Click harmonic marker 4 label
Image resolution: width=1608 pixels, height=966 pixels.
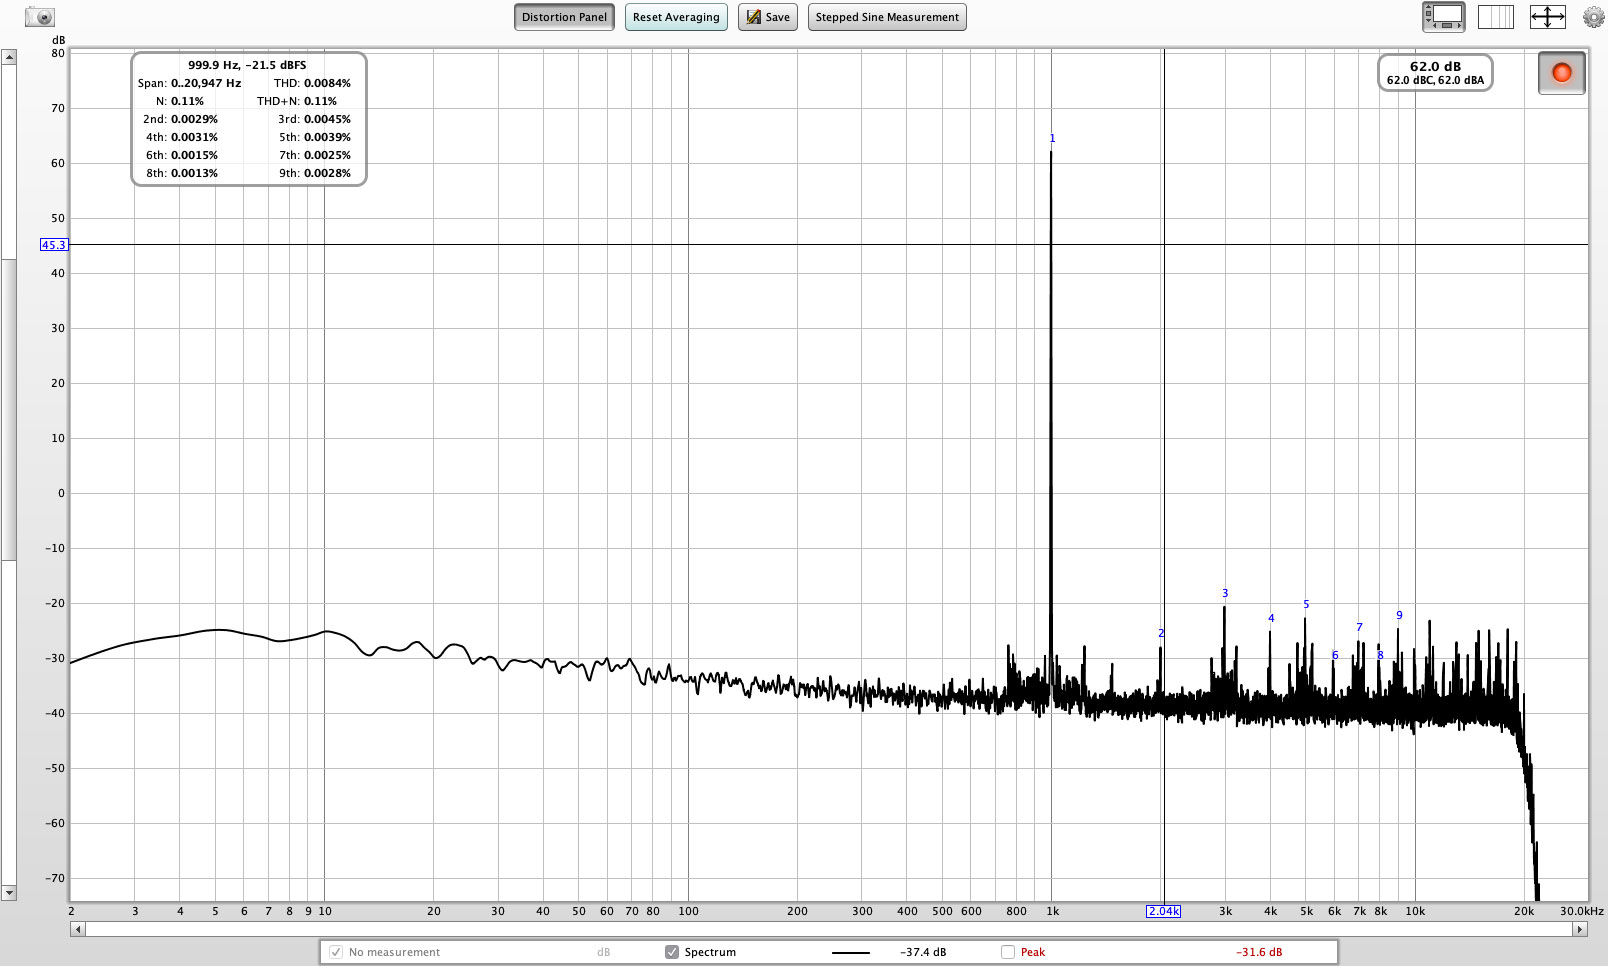(x=1271, y=618)
